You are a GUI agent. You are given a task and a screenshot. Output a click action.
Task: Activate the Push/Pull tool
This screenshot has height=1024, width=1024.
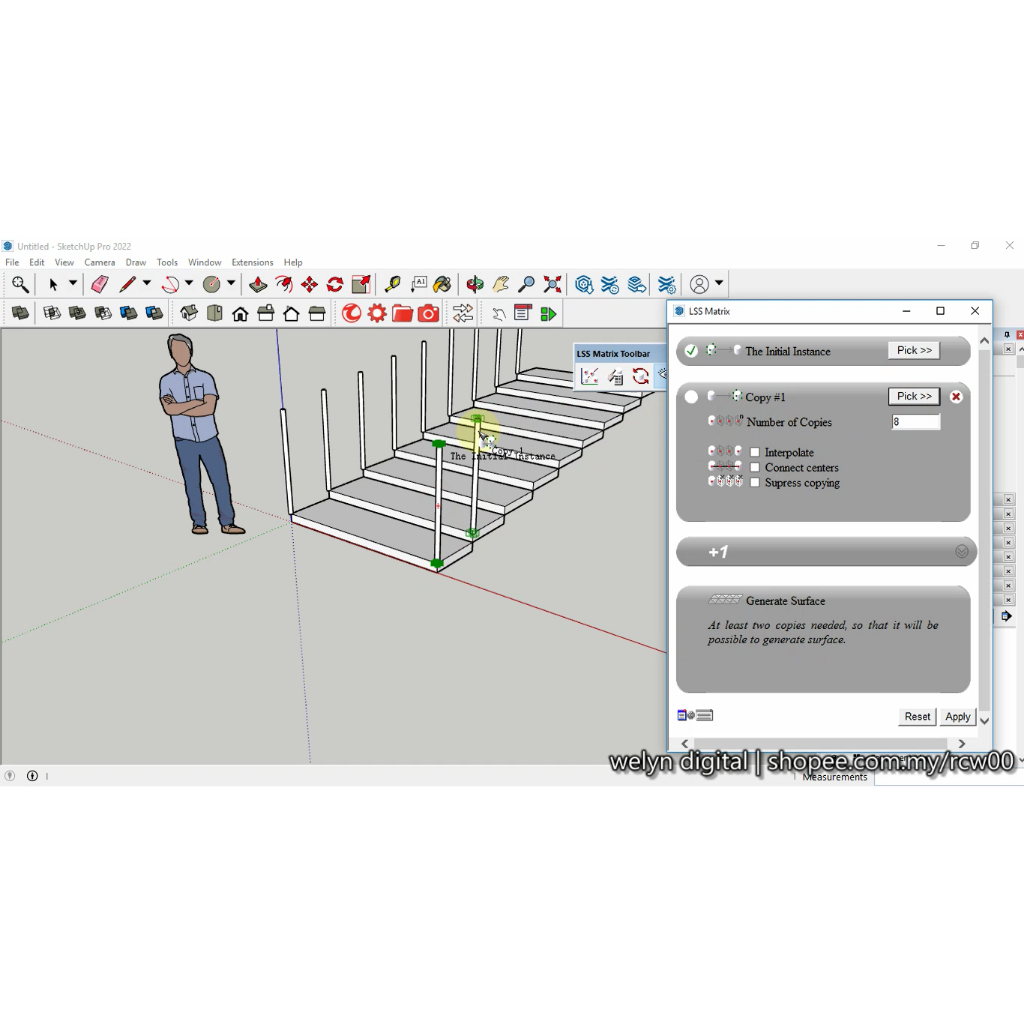click(x=258, y=284)
